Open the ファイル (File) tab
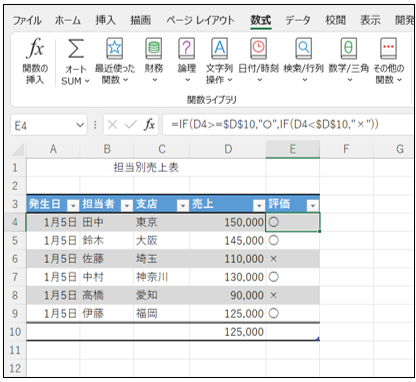Screen dimensions: 416x382 pos(27,21)
